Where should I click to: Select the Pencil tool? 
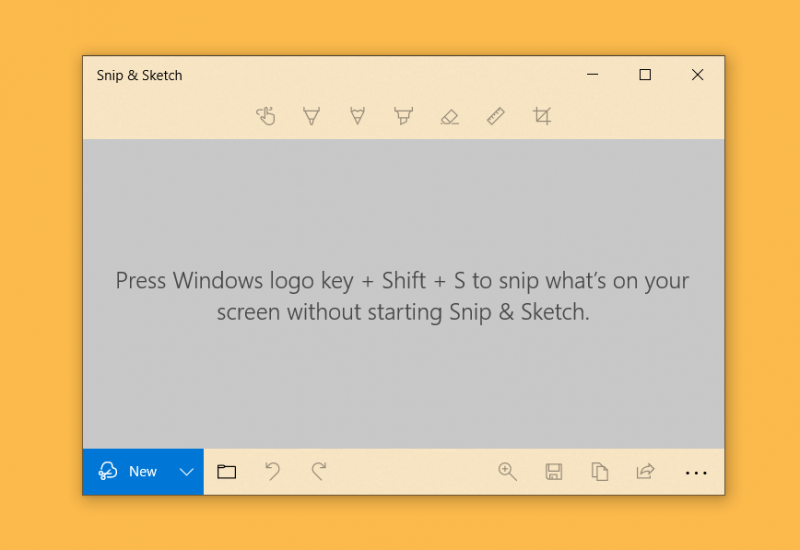tap(357, 116)
